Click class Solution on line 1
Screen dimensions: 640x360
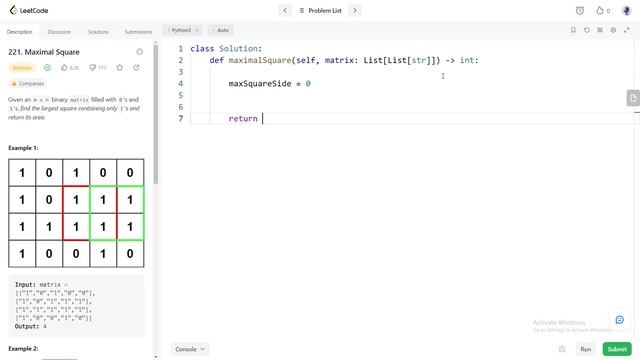(x=226, y=49)
